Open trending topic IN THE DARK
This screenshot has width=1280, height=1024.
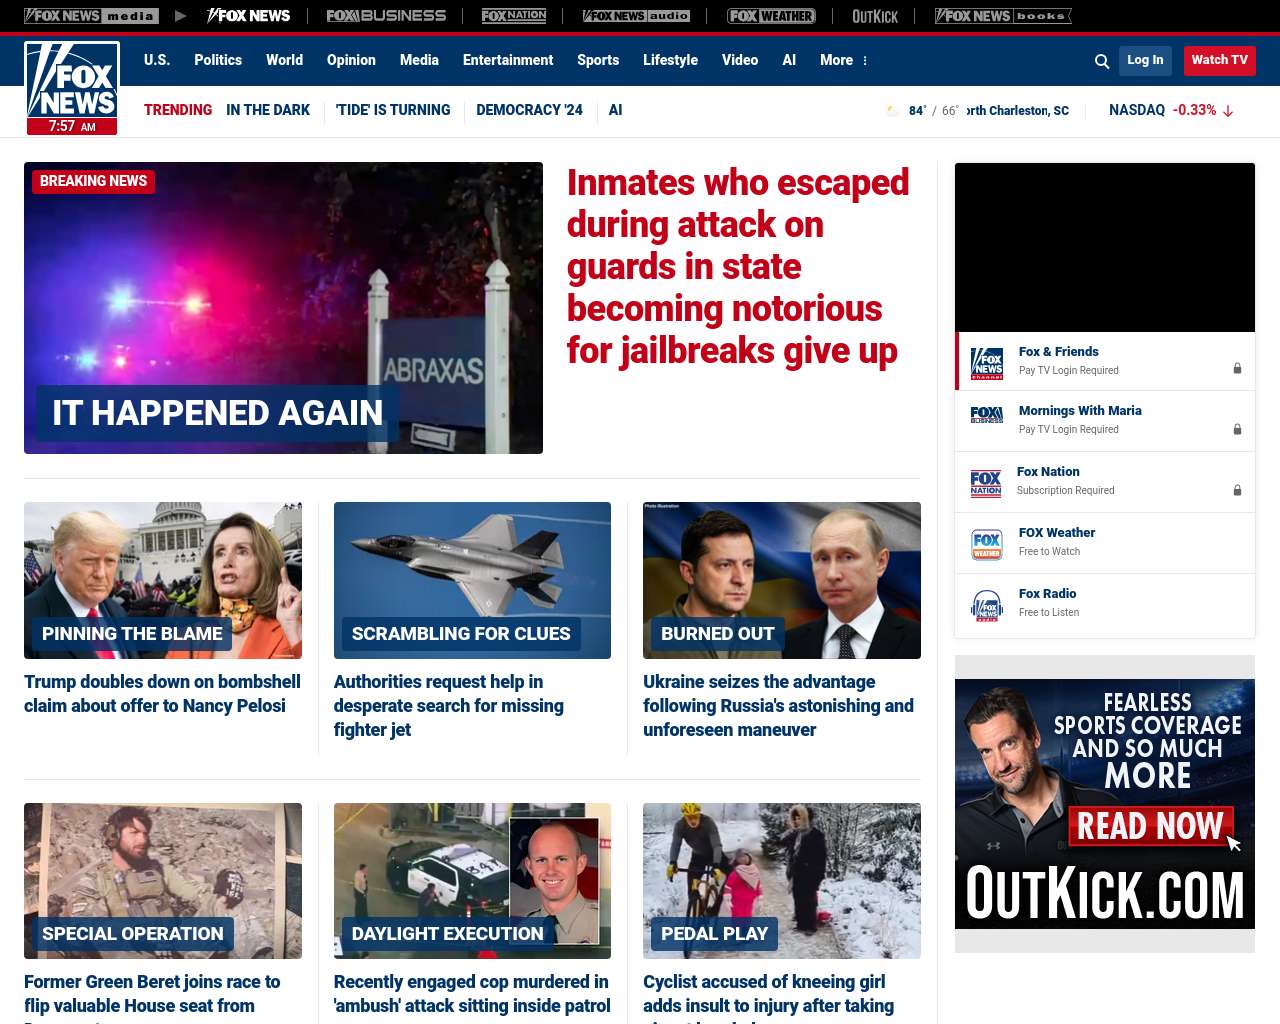(268, 110)
